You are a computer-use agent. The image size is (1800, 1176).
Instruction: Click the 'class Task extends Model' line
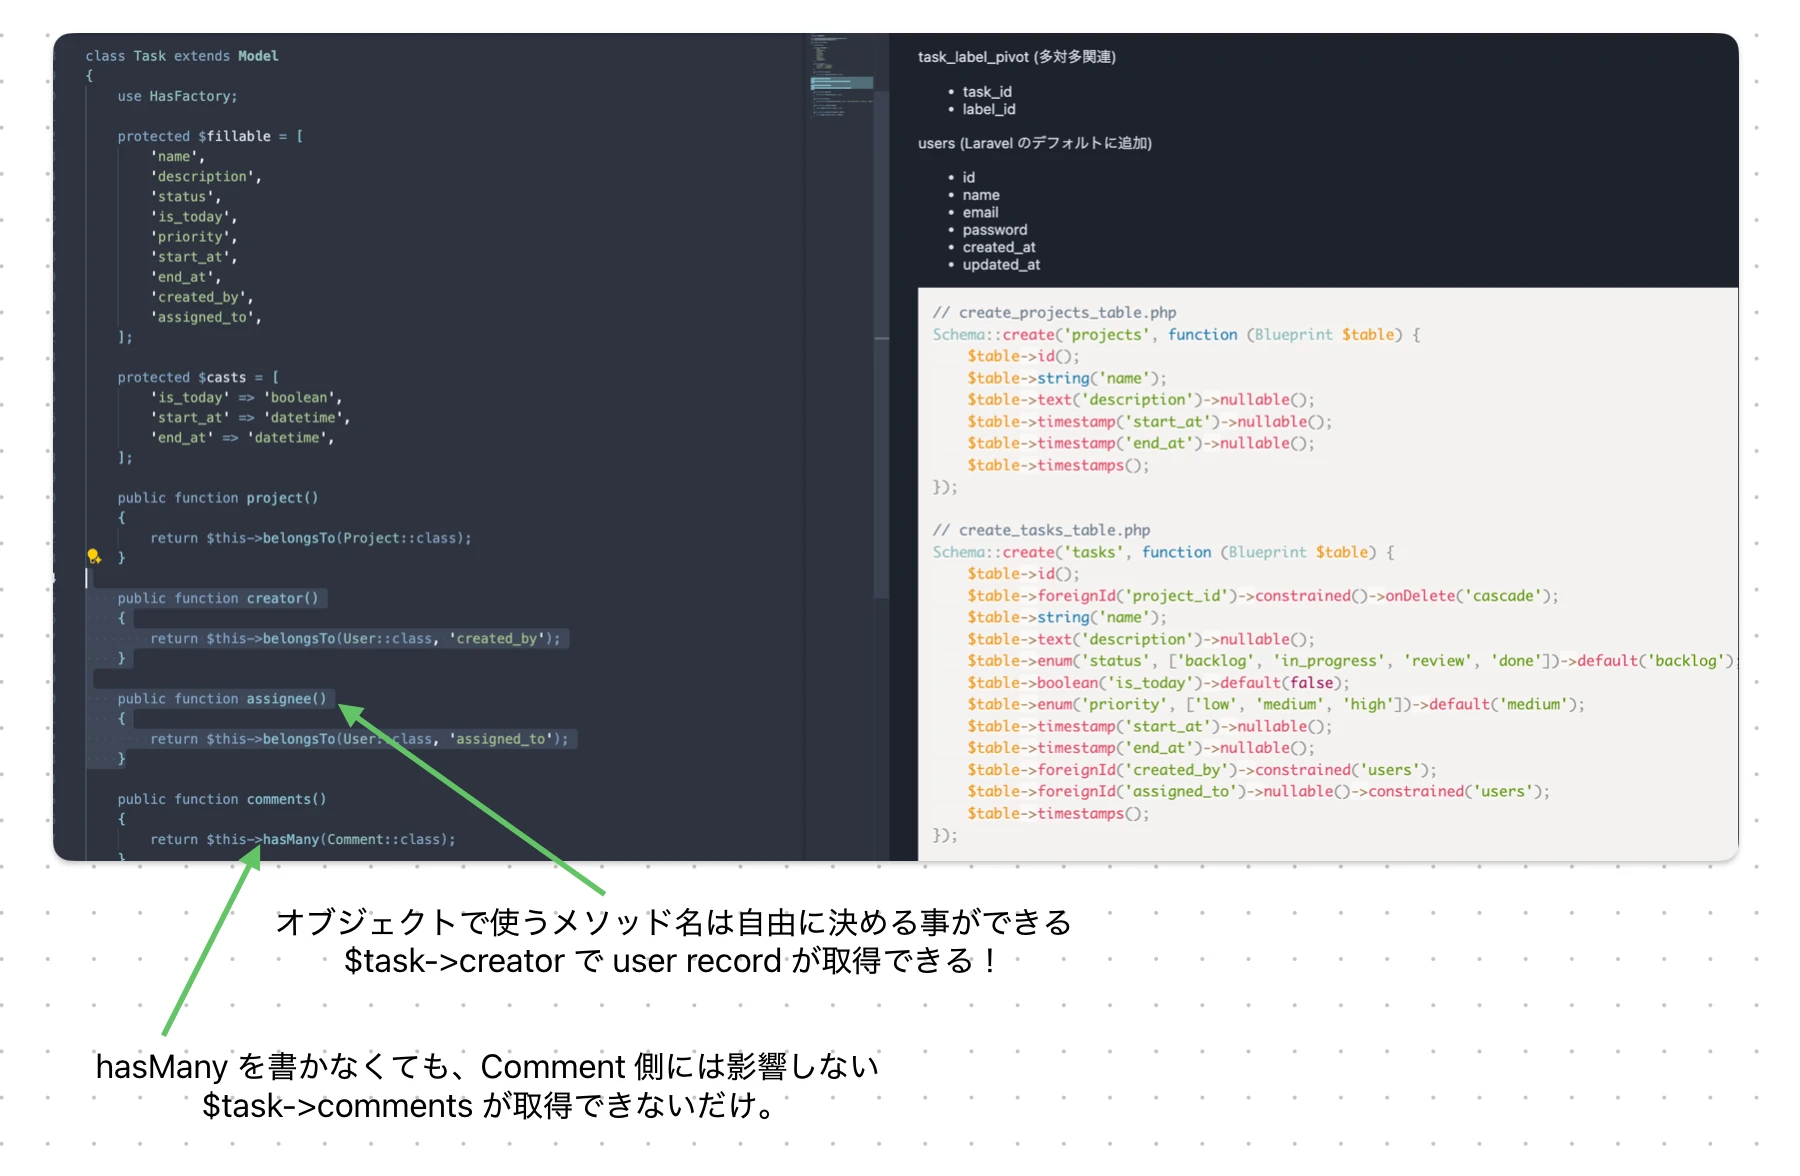(x=182, y=56)
